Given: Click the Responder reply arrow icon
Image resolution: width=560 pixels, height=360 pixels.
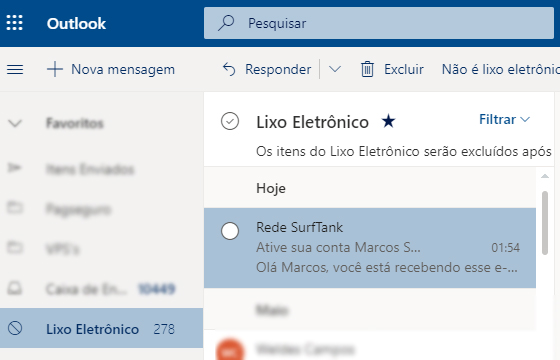Looking at the screenshot, I should pos(229,69).
